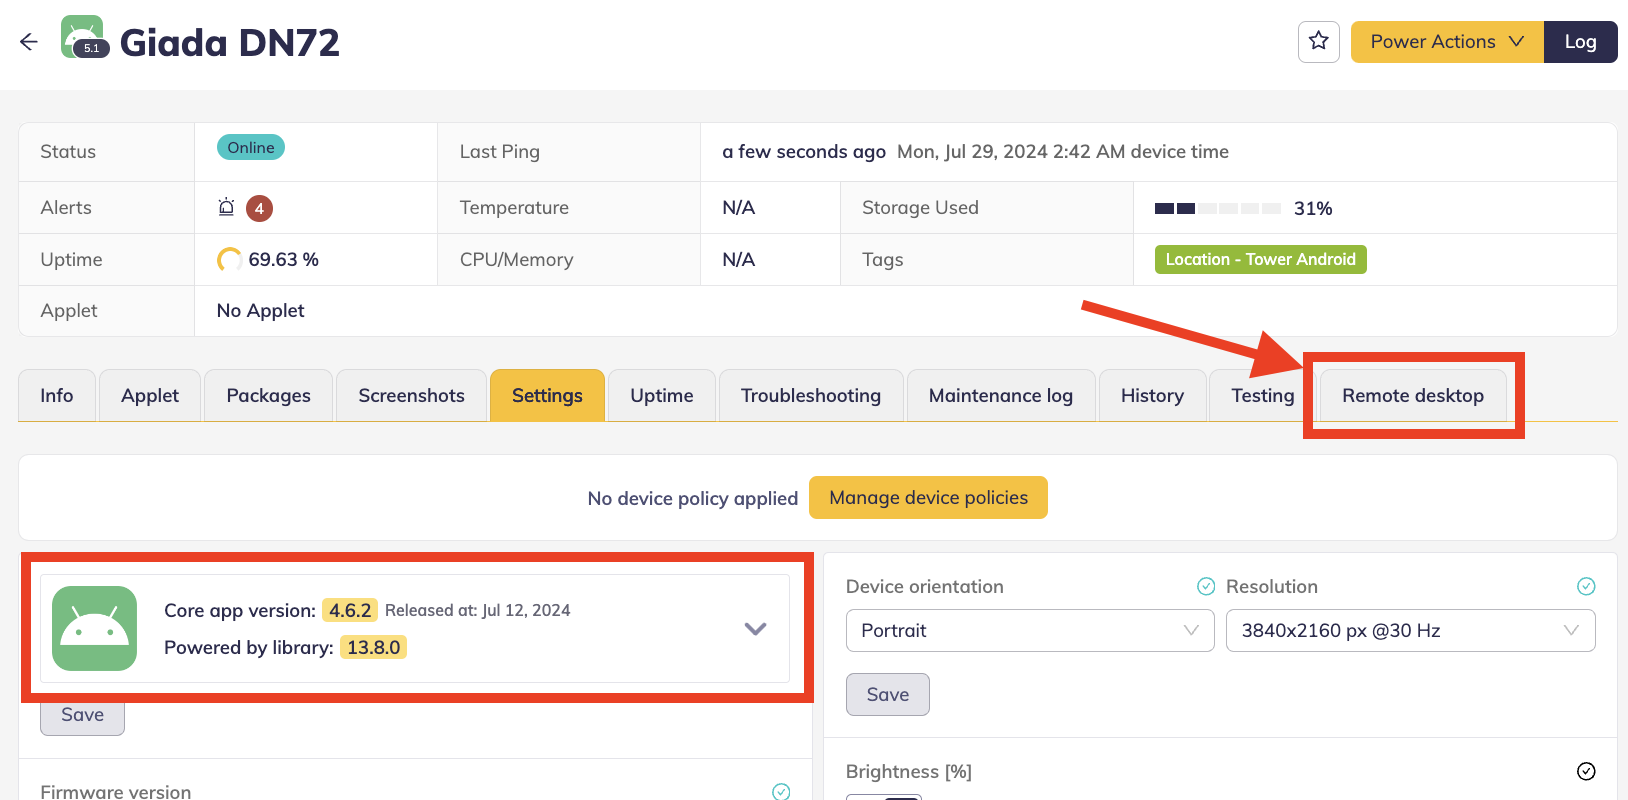Open the Portrait orientation dropdown
Screen dimensions: 1628x800
point(1029,631)
